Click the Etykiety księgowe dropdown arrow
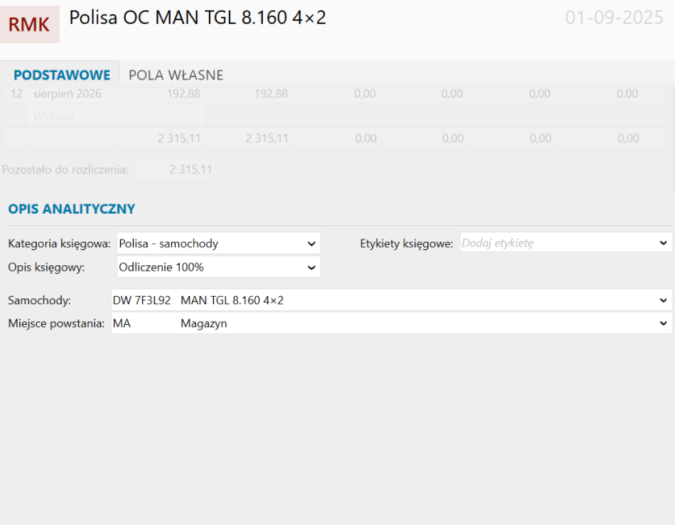Viewport: 675px width, 525px height. pos(663,243)
